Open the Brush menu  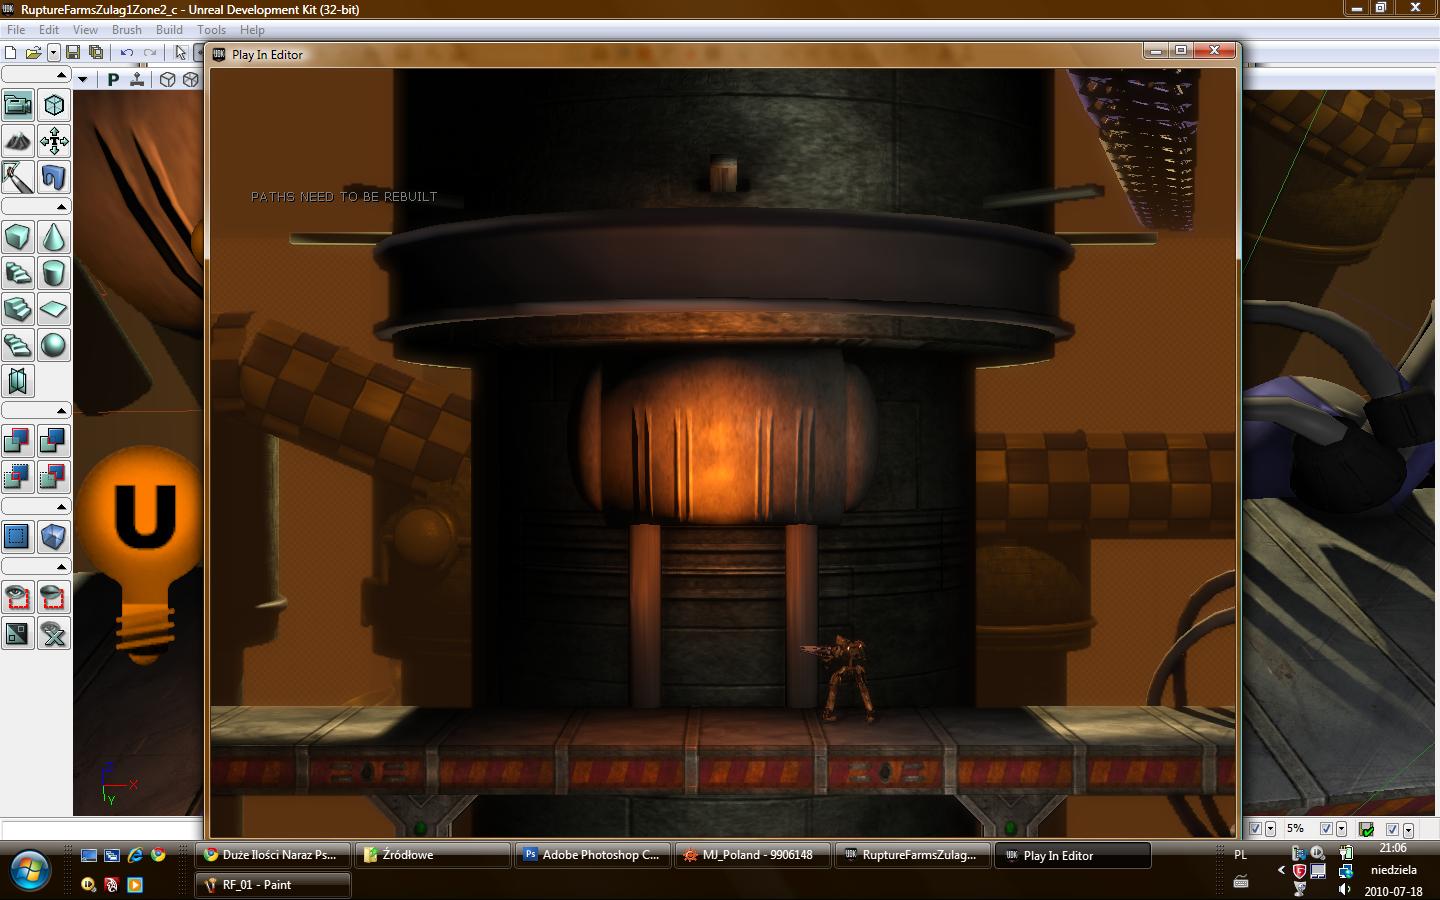click(126, 30)
